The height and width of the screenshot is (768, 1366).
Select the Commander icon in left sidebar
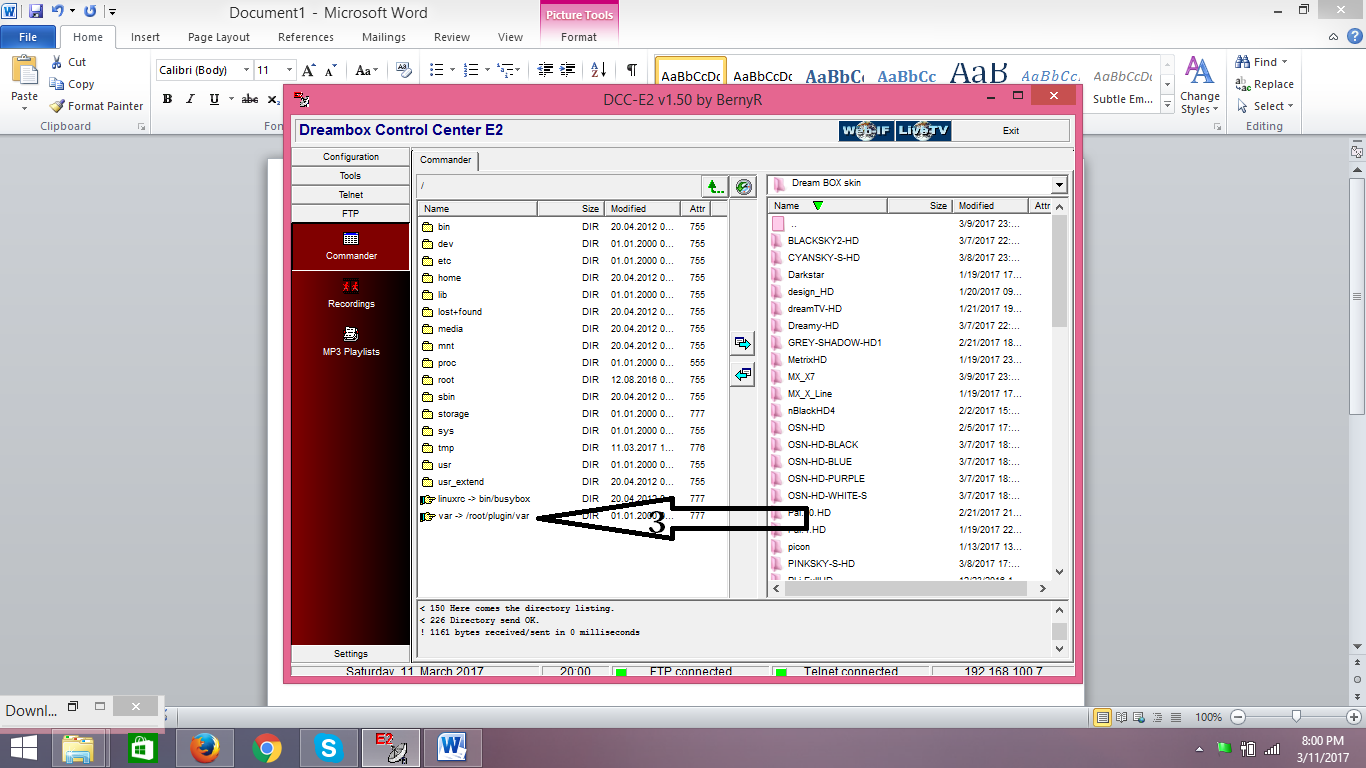tap(351, 245)
